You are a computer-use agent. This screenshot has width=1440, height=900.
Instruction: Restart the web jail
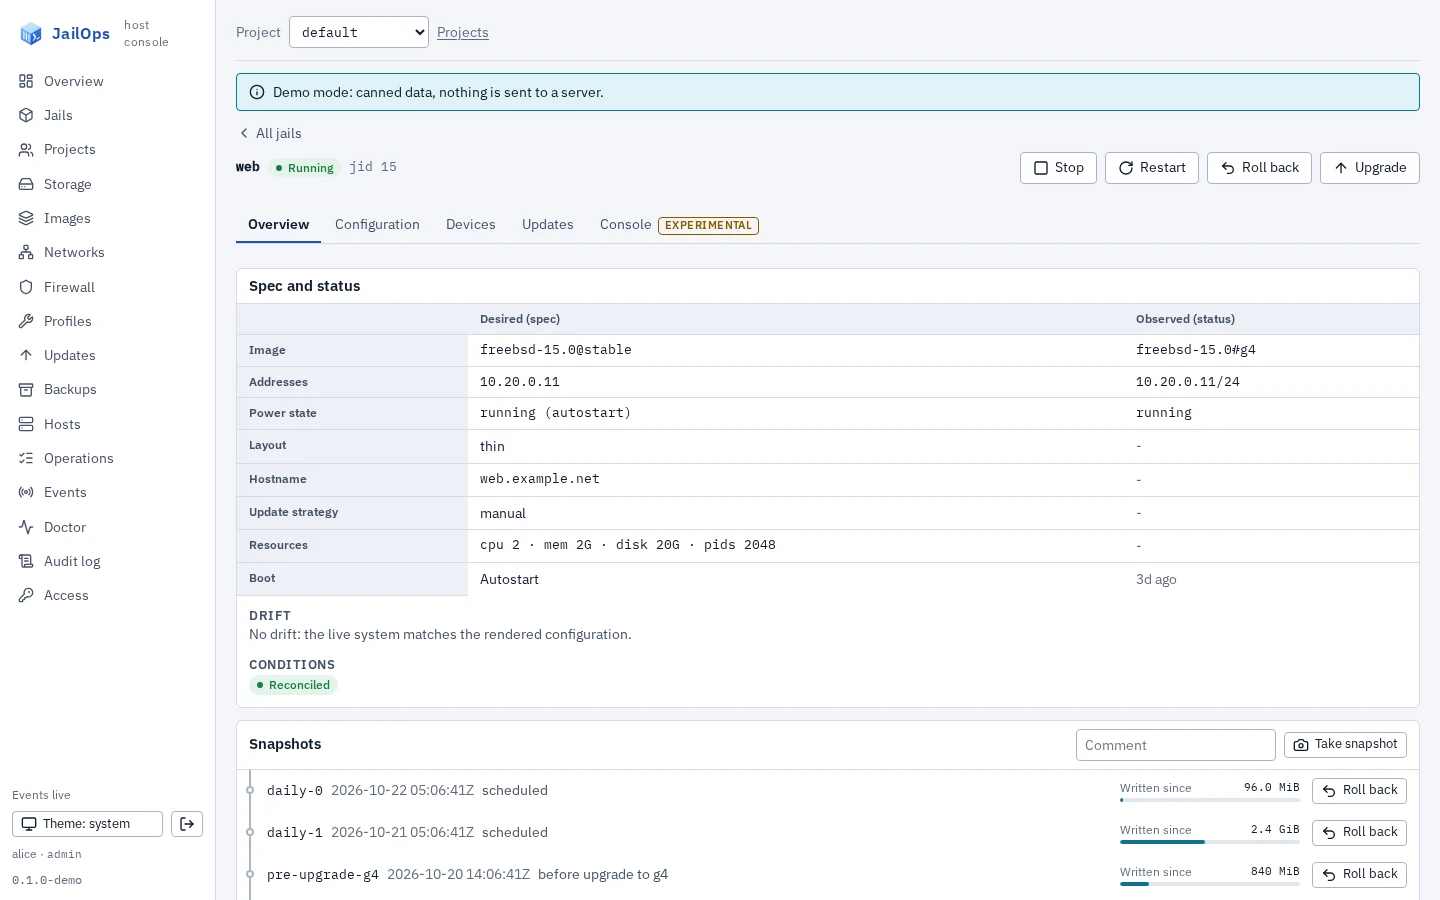(1152, 168)
